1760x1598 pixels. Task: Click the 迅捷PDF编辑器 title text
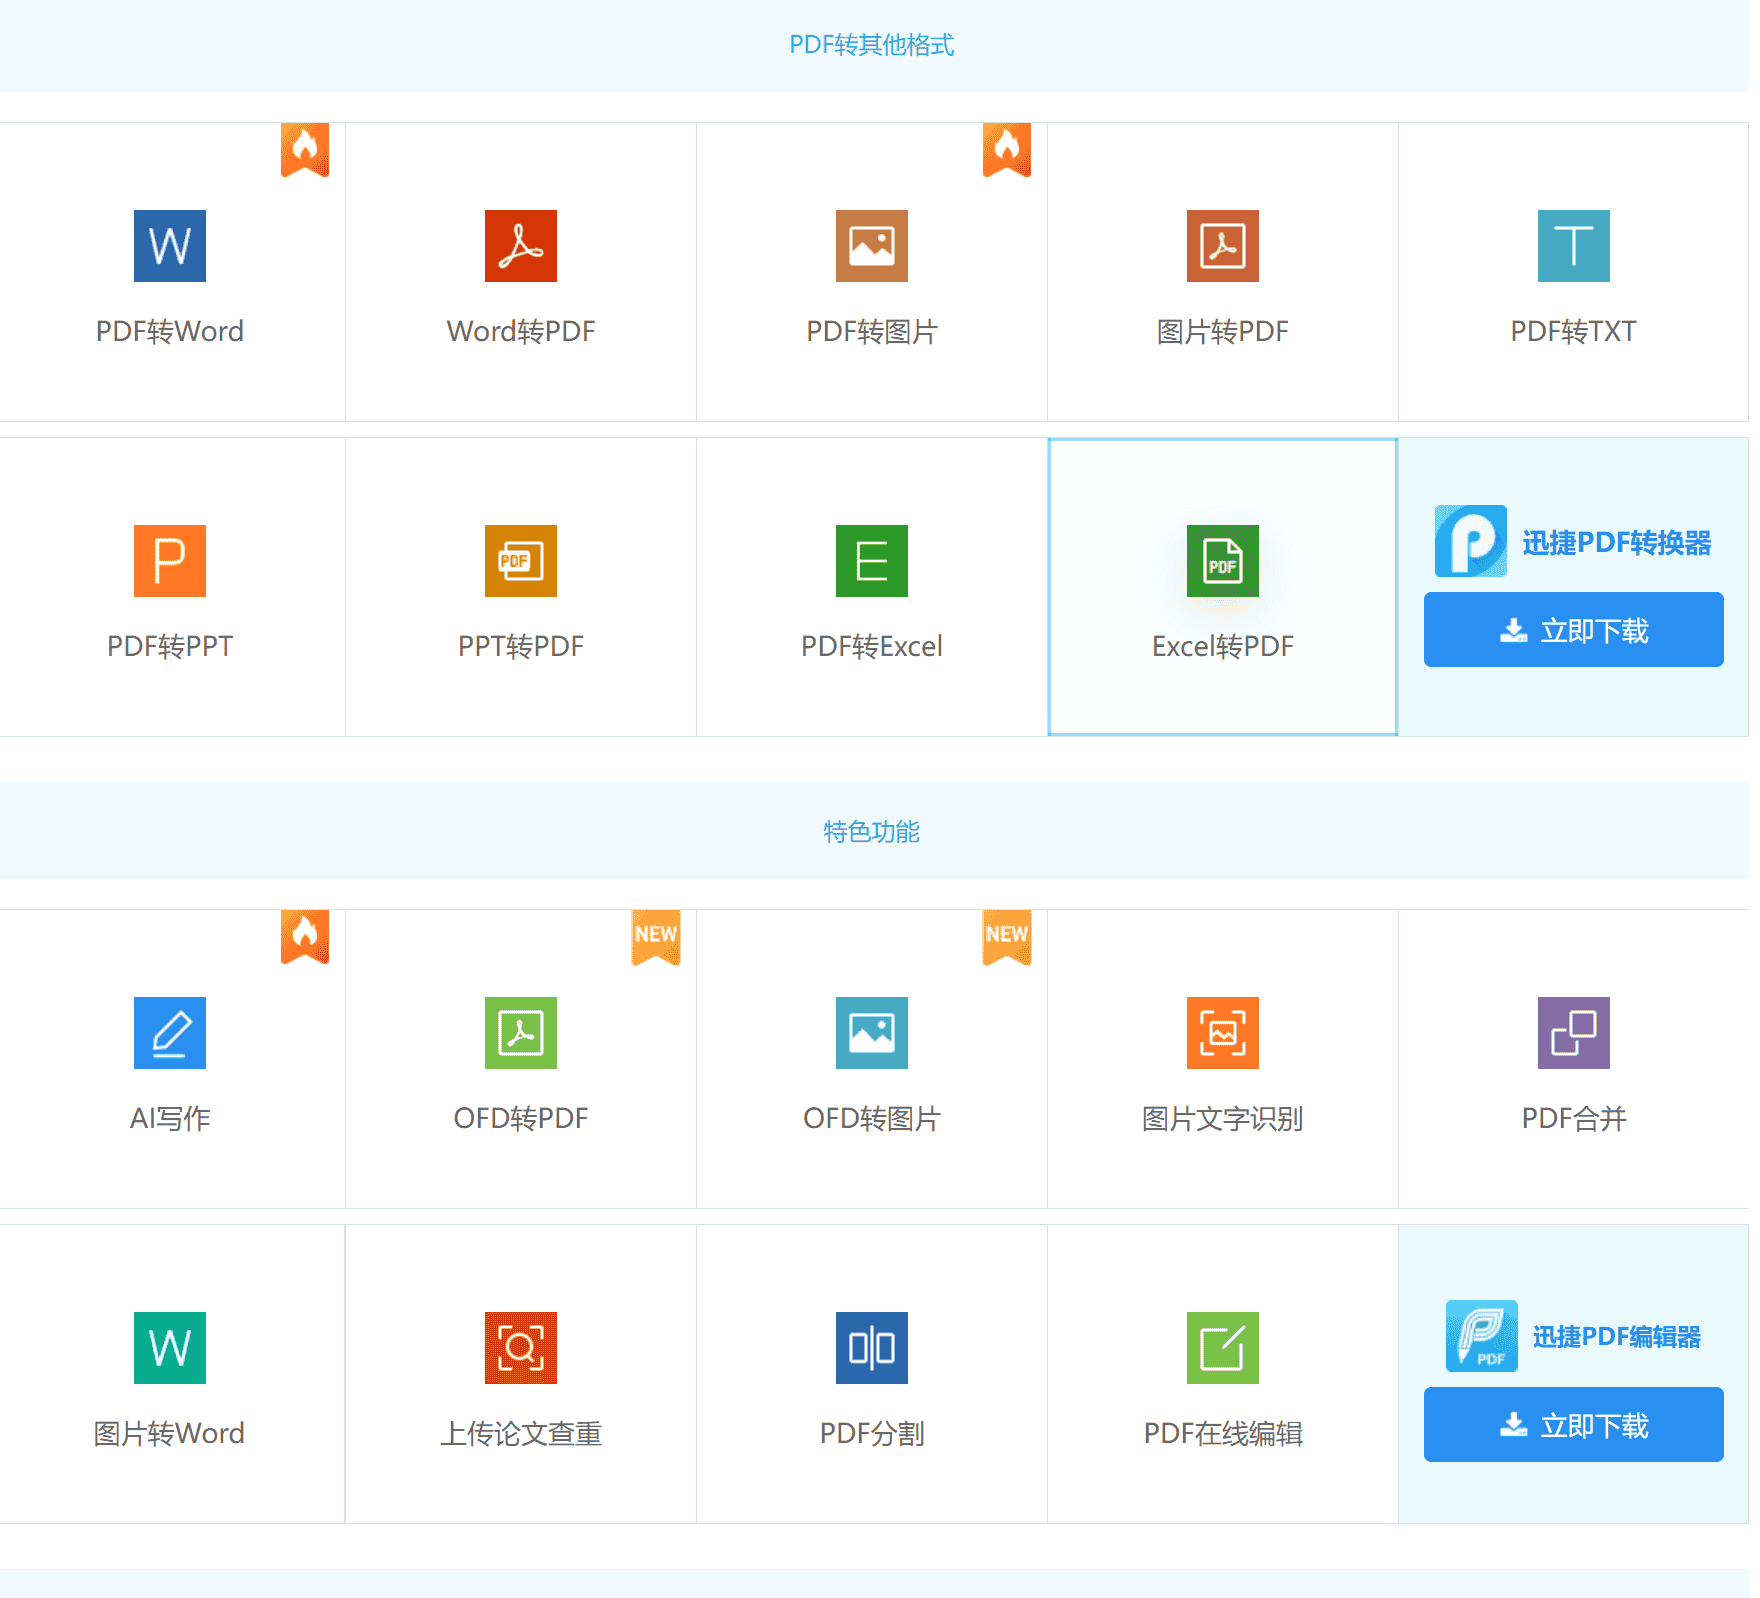[1617, 1337]
